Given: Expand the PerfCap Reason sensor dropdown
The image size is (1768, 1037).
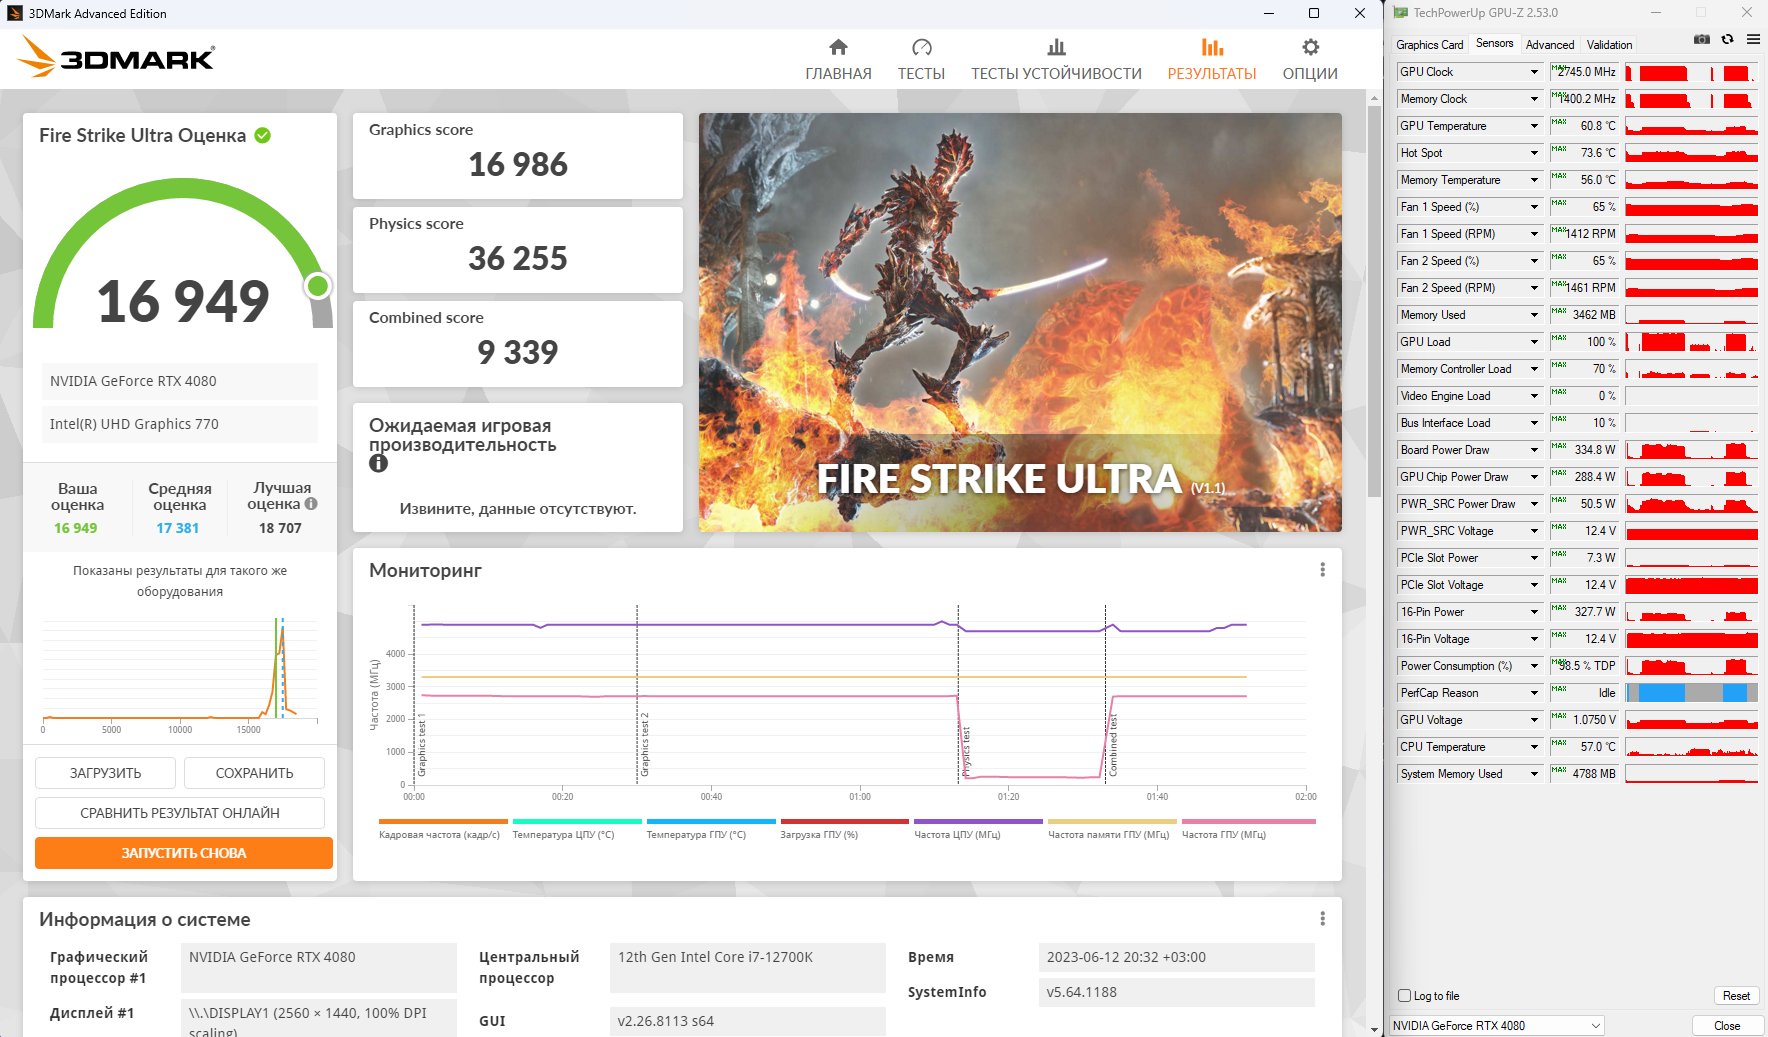Looking at the screenshot, I should pos(1534,693).
